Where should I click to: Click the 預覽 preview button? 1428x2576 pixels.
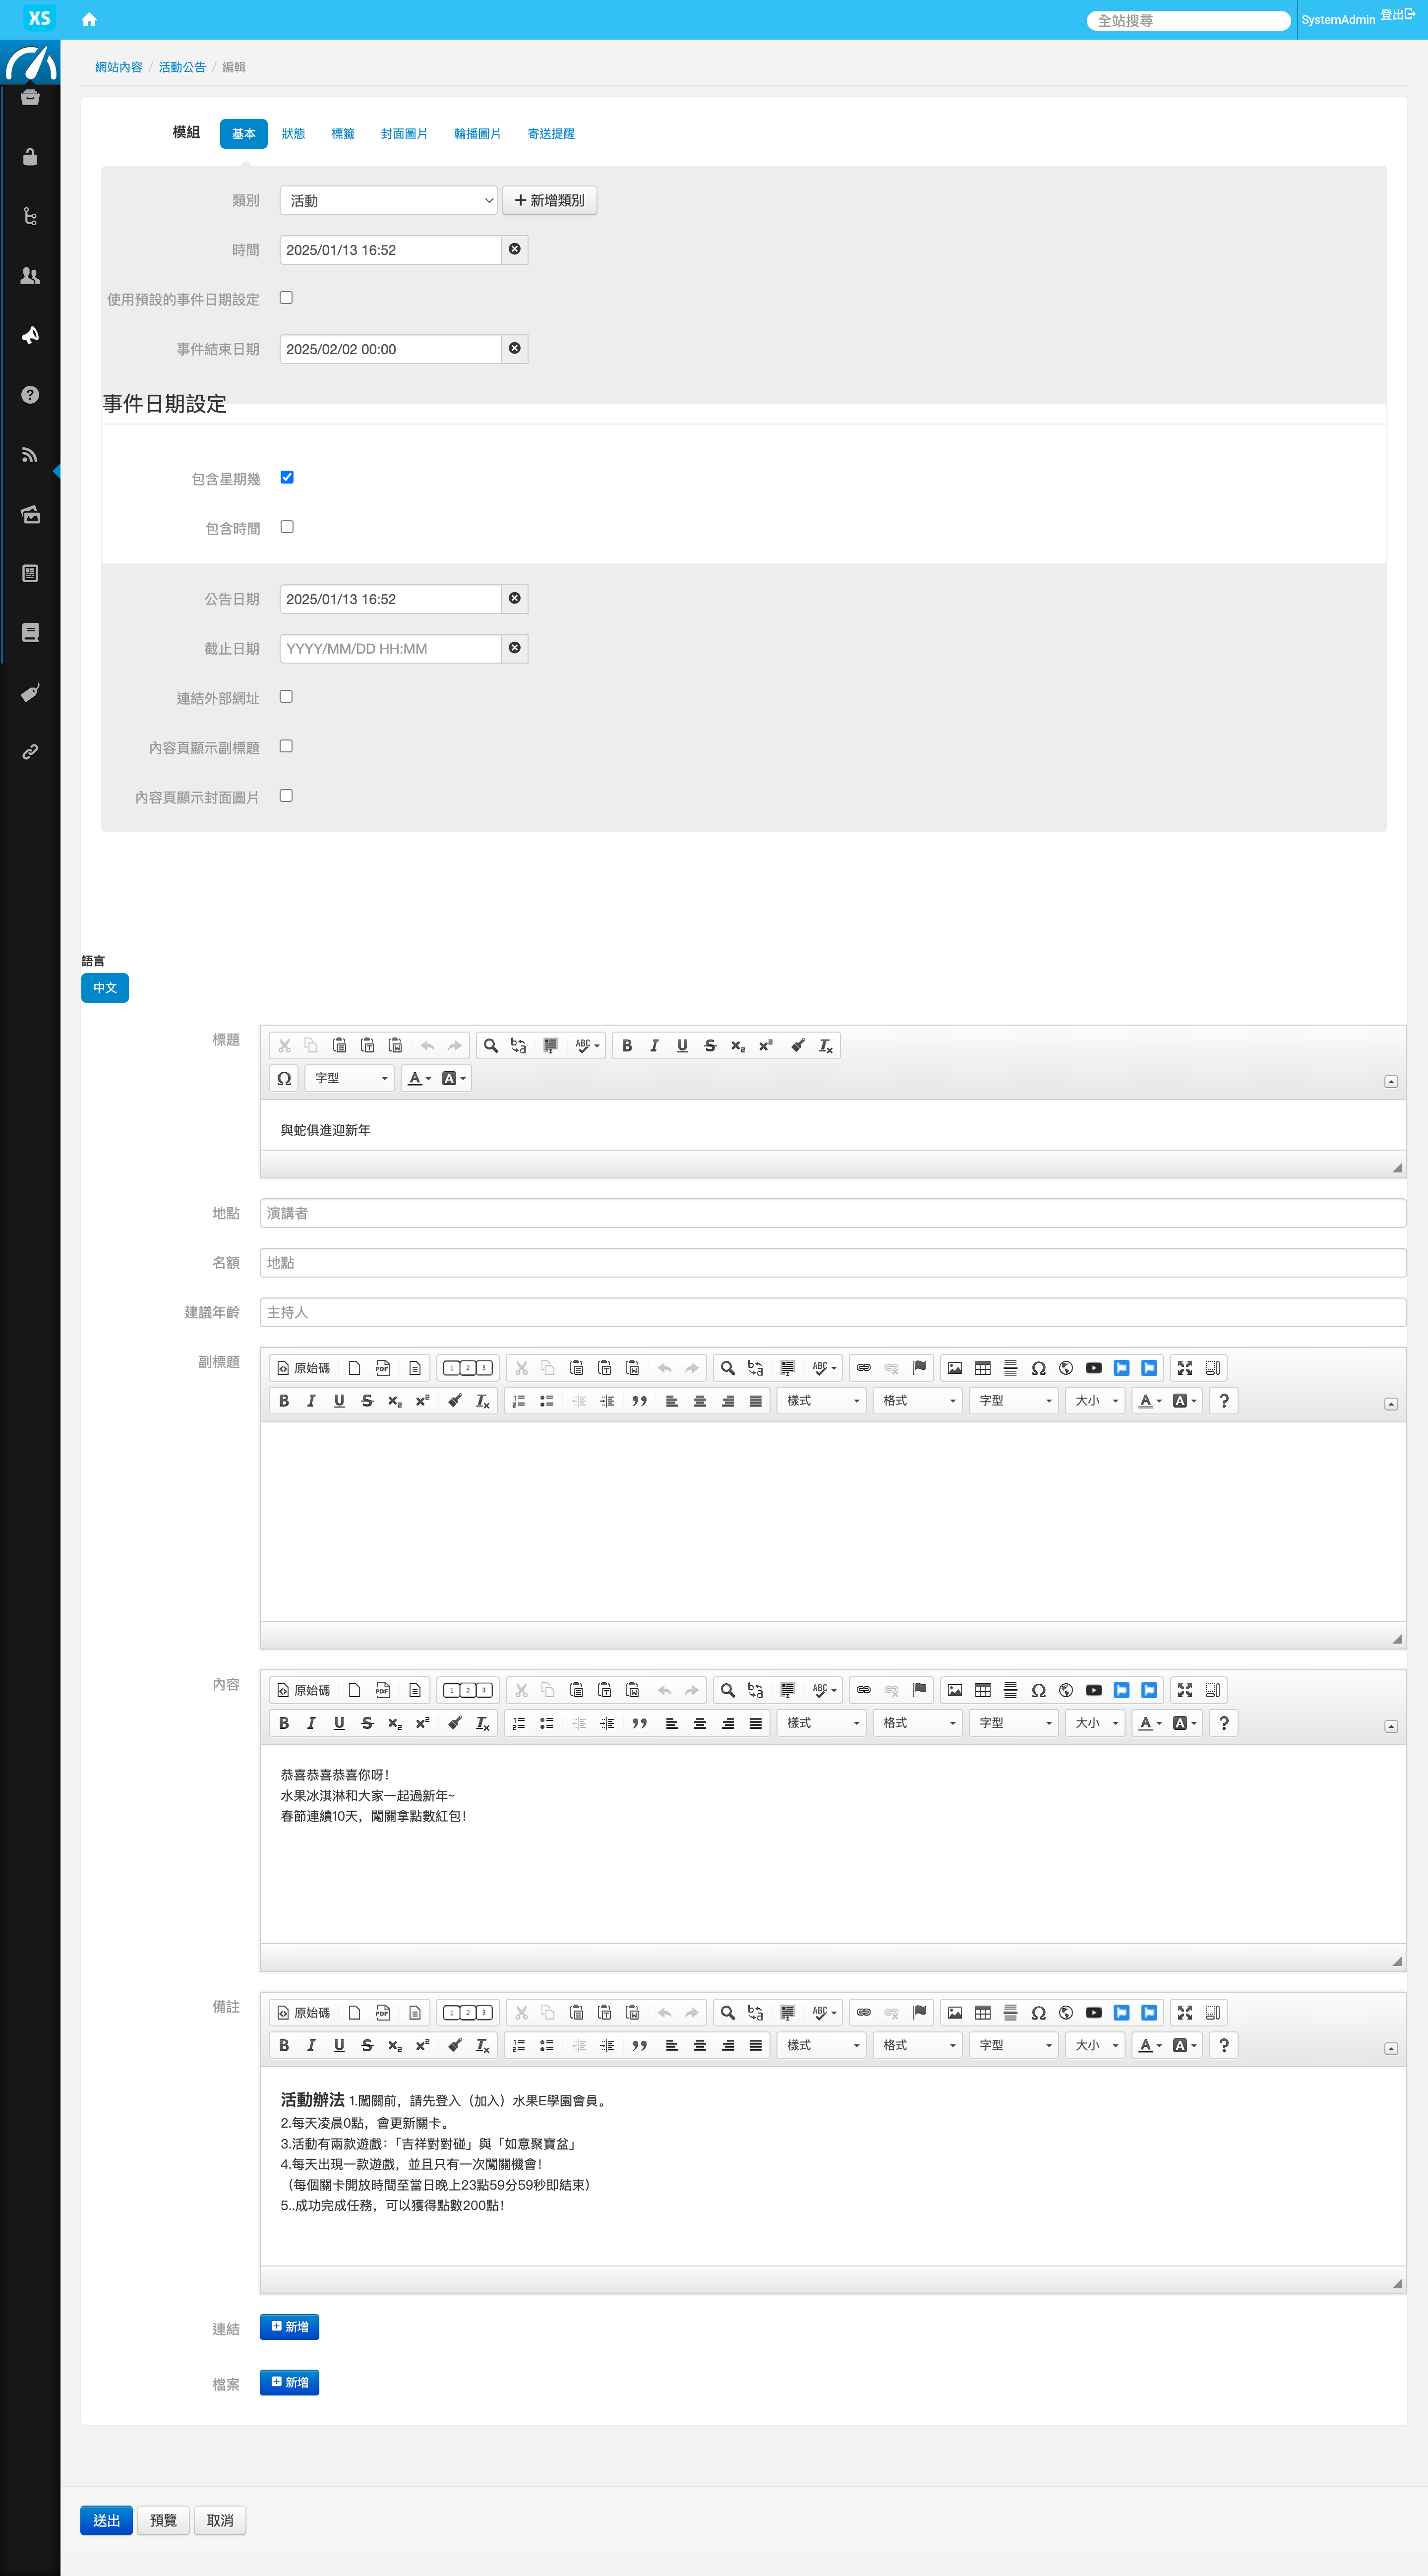pos(163,2520)
